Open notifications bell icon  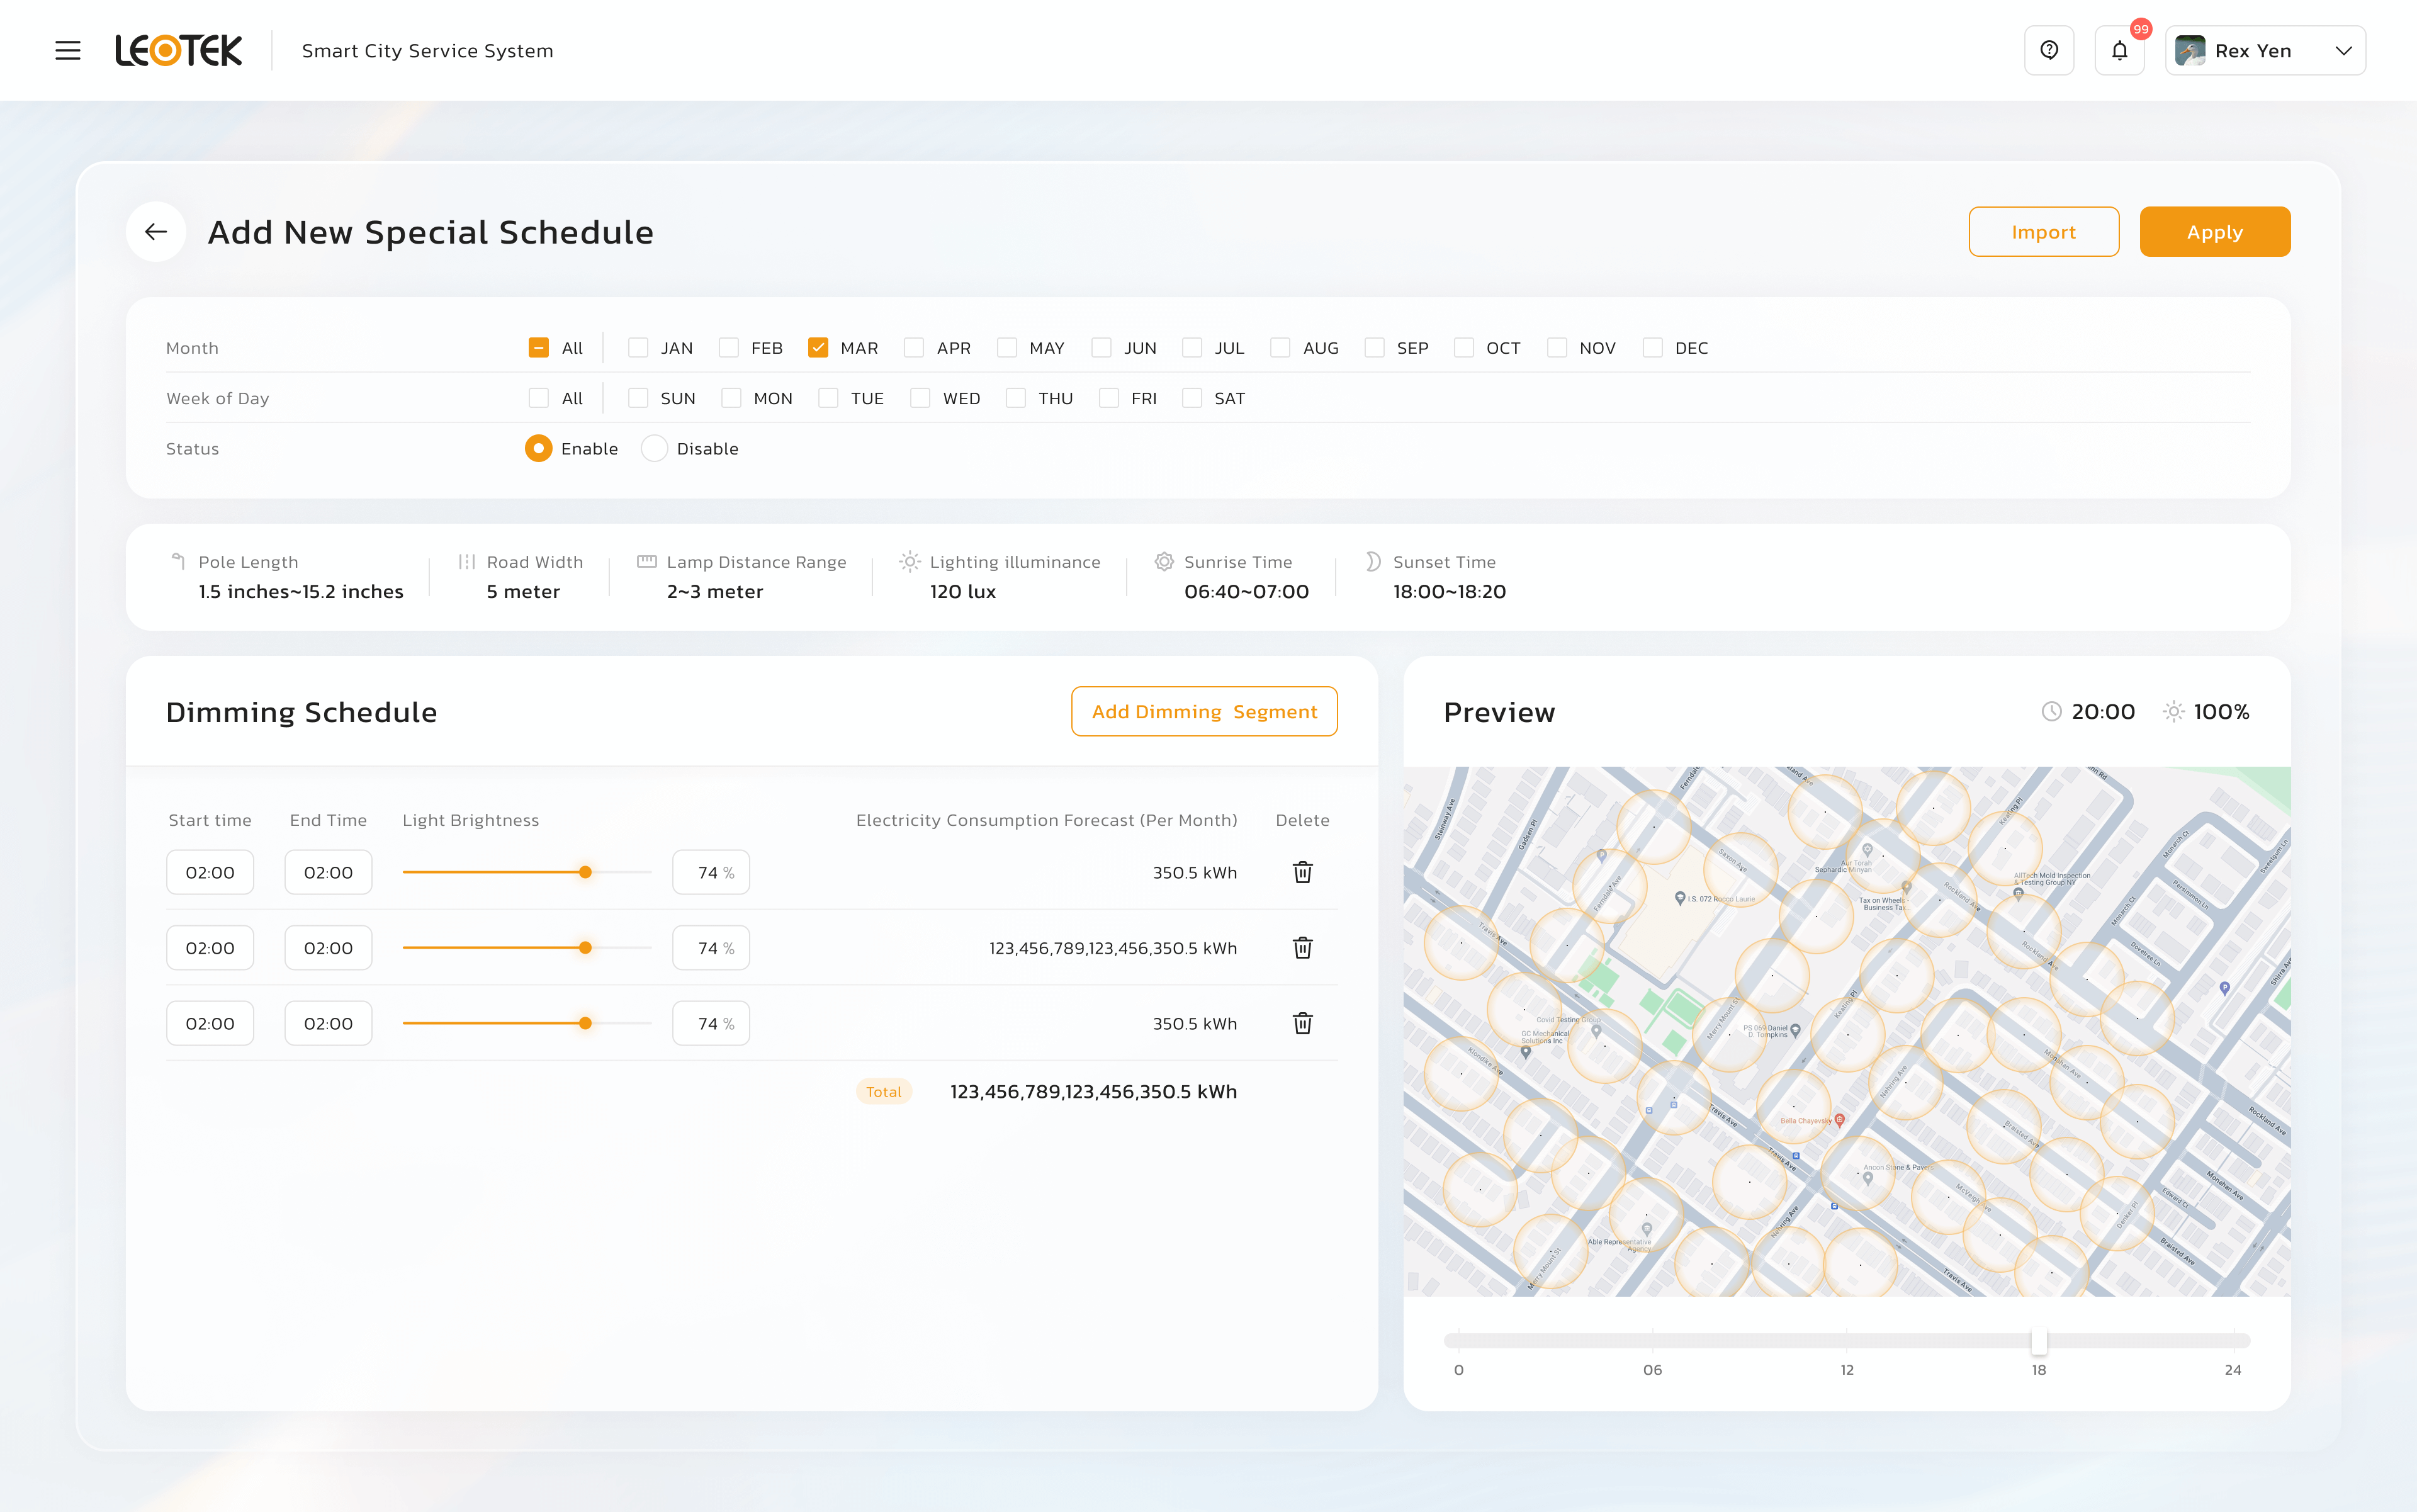point(2119,50)
